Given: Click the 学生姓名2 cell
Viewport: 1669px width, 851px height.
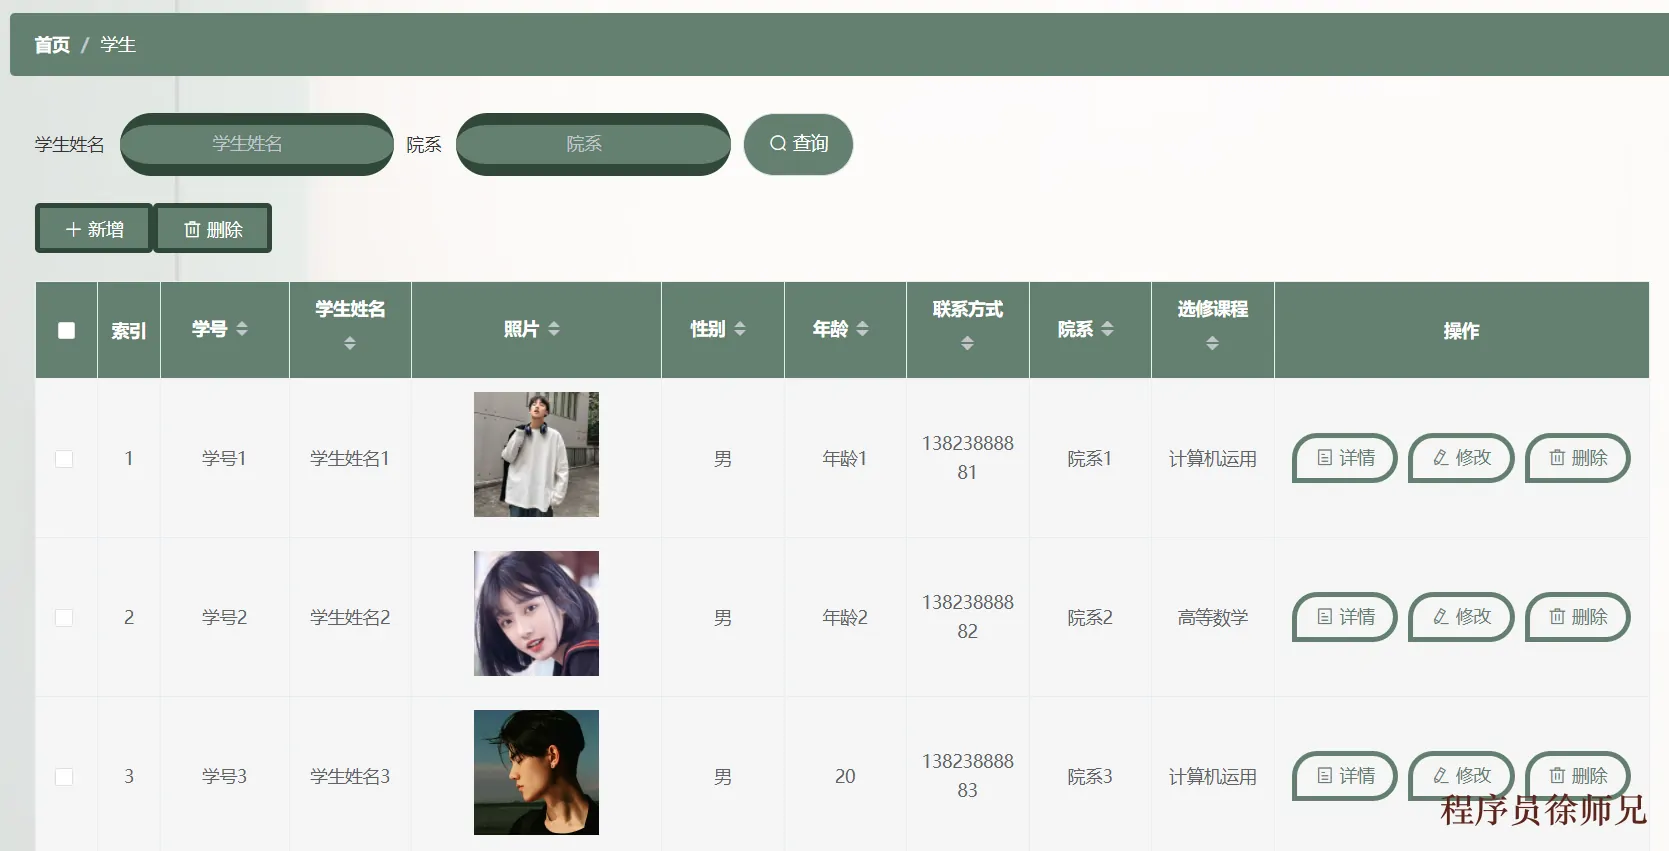Looking at the screenshot, I should tap(350, 617).
